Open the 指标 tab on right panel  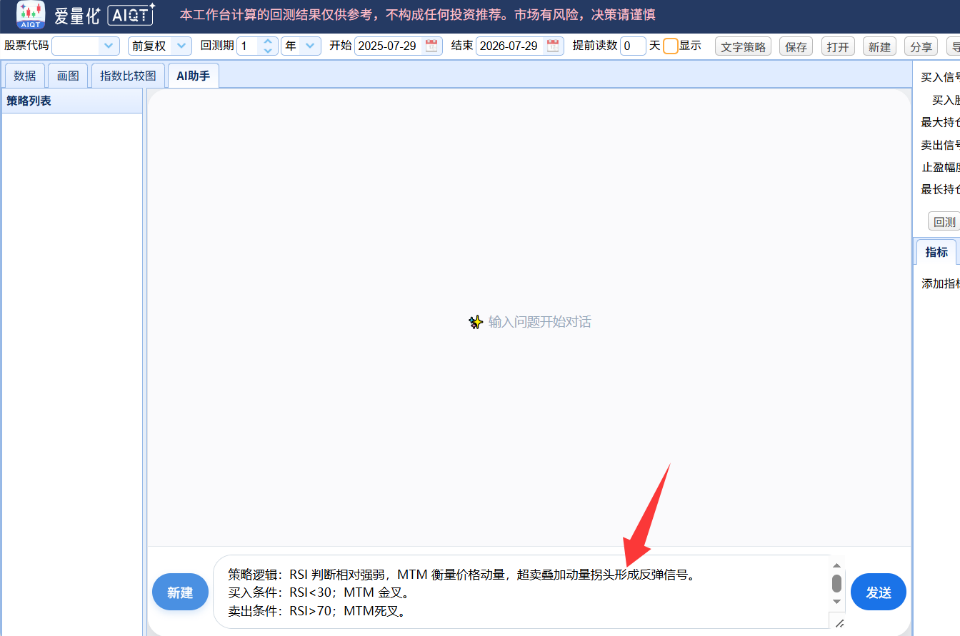936,252
